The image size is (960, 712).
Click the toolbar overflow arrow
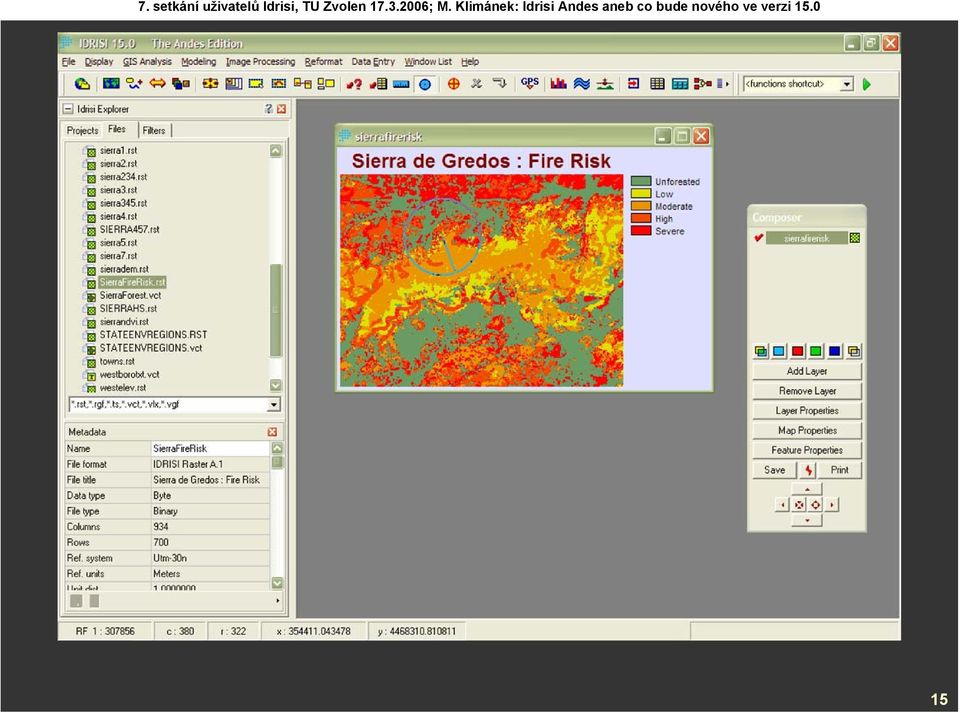coord(727,84)
